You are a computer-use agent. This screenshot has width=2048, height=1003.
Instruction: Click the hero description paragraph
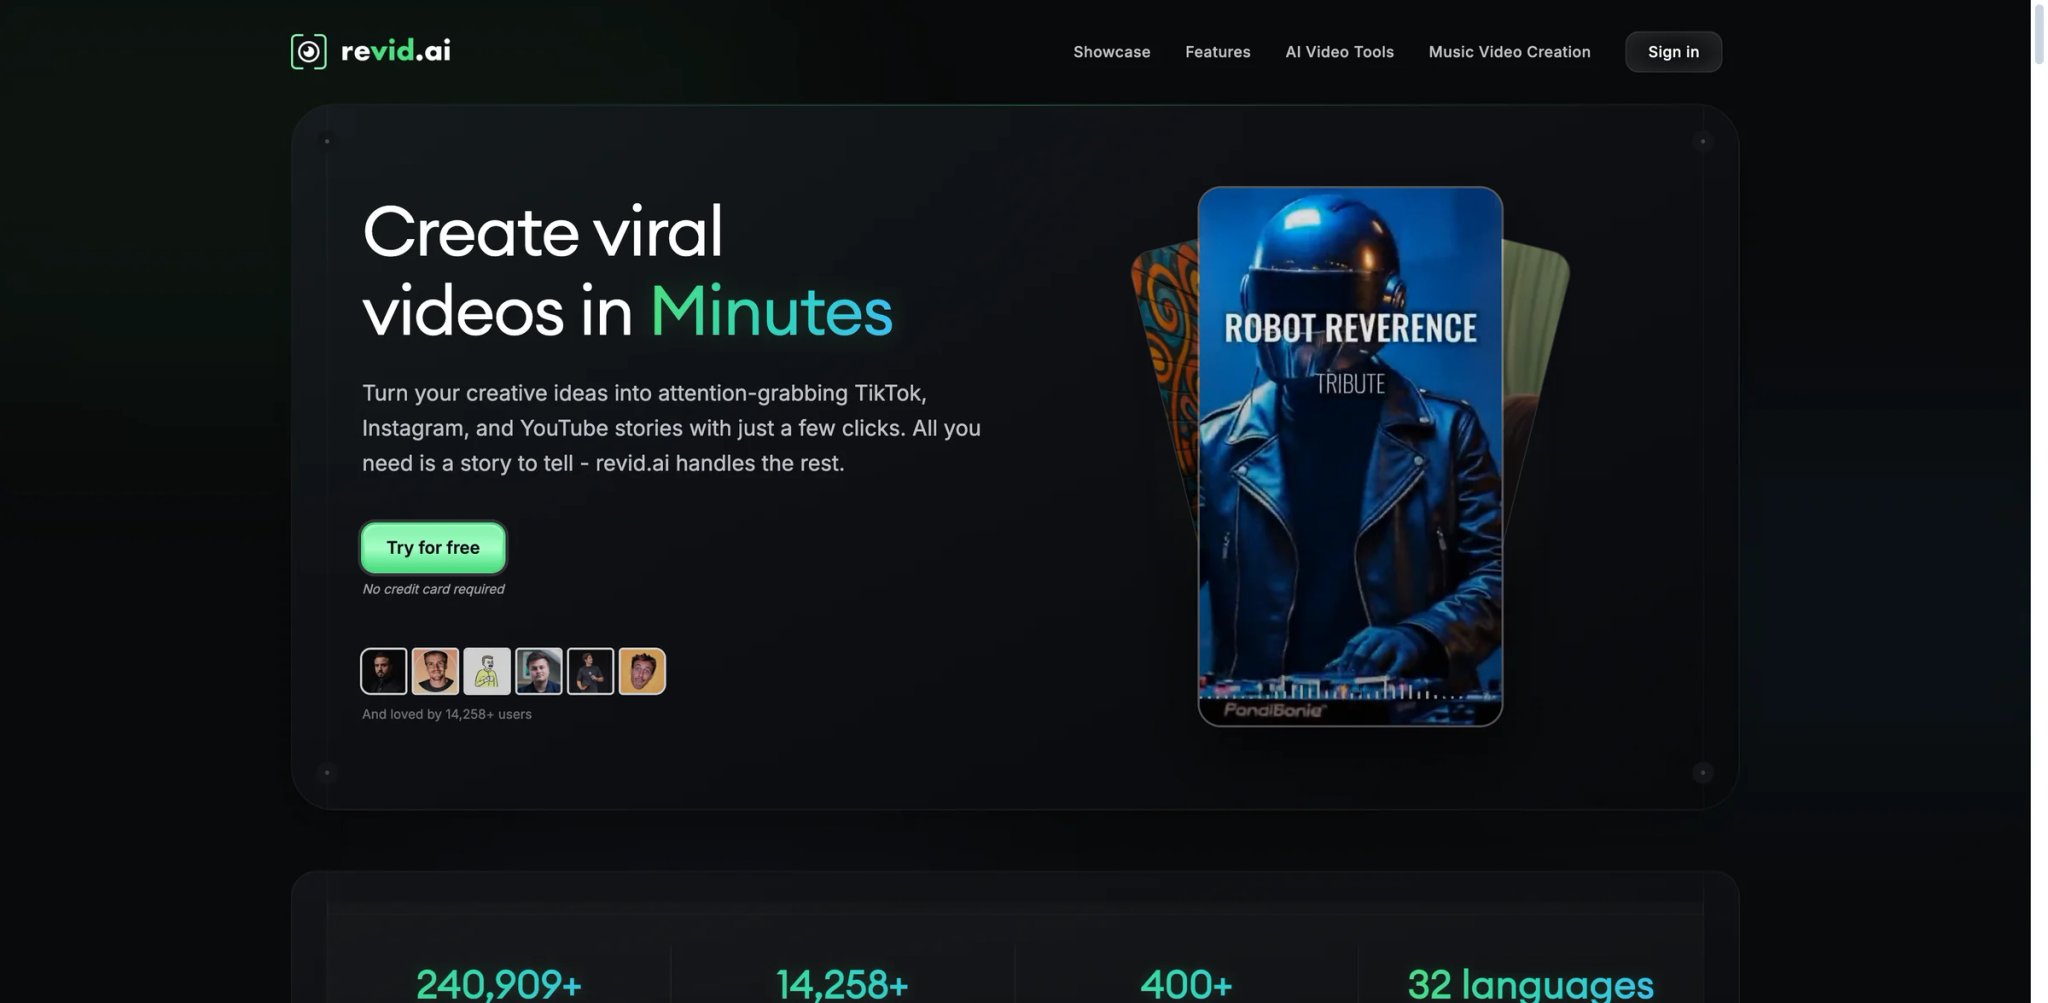point(671,428)
